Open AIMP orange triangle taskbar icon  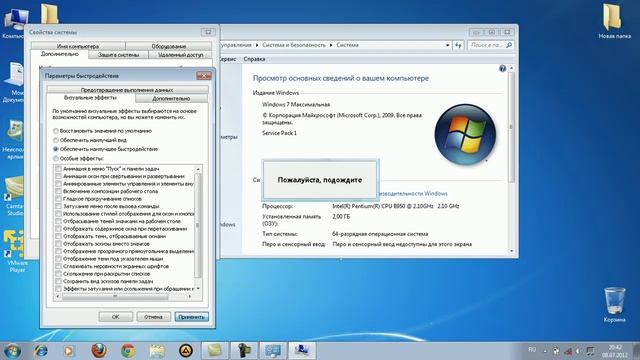(186, 351)
